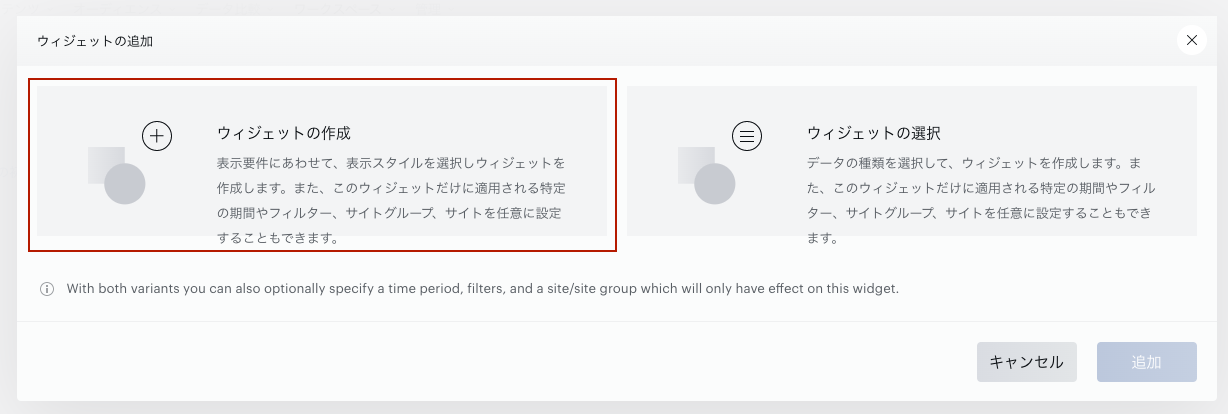Click the description starting データの種類を選択して
The width and height of the screenshot is (1228, 414).
click(981, 200)
